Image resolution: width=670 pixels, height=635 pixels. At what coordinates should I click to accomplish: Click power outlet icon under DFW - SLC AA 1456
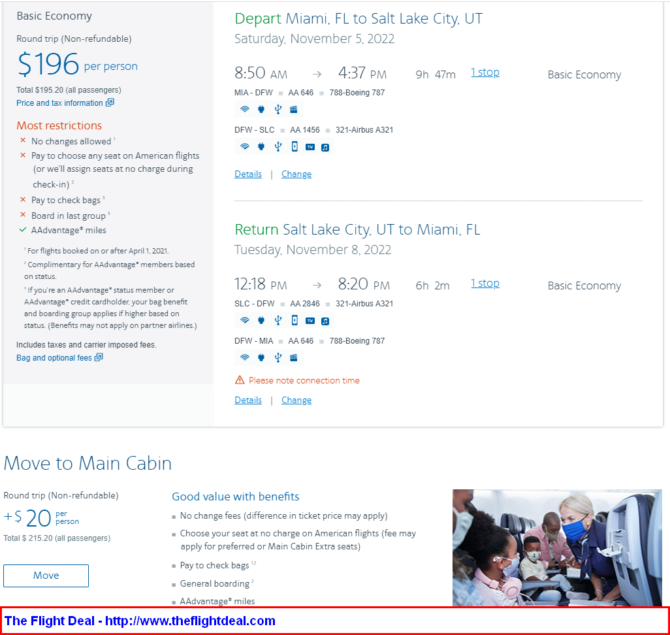pyautogui.click(x=261, y=147)
